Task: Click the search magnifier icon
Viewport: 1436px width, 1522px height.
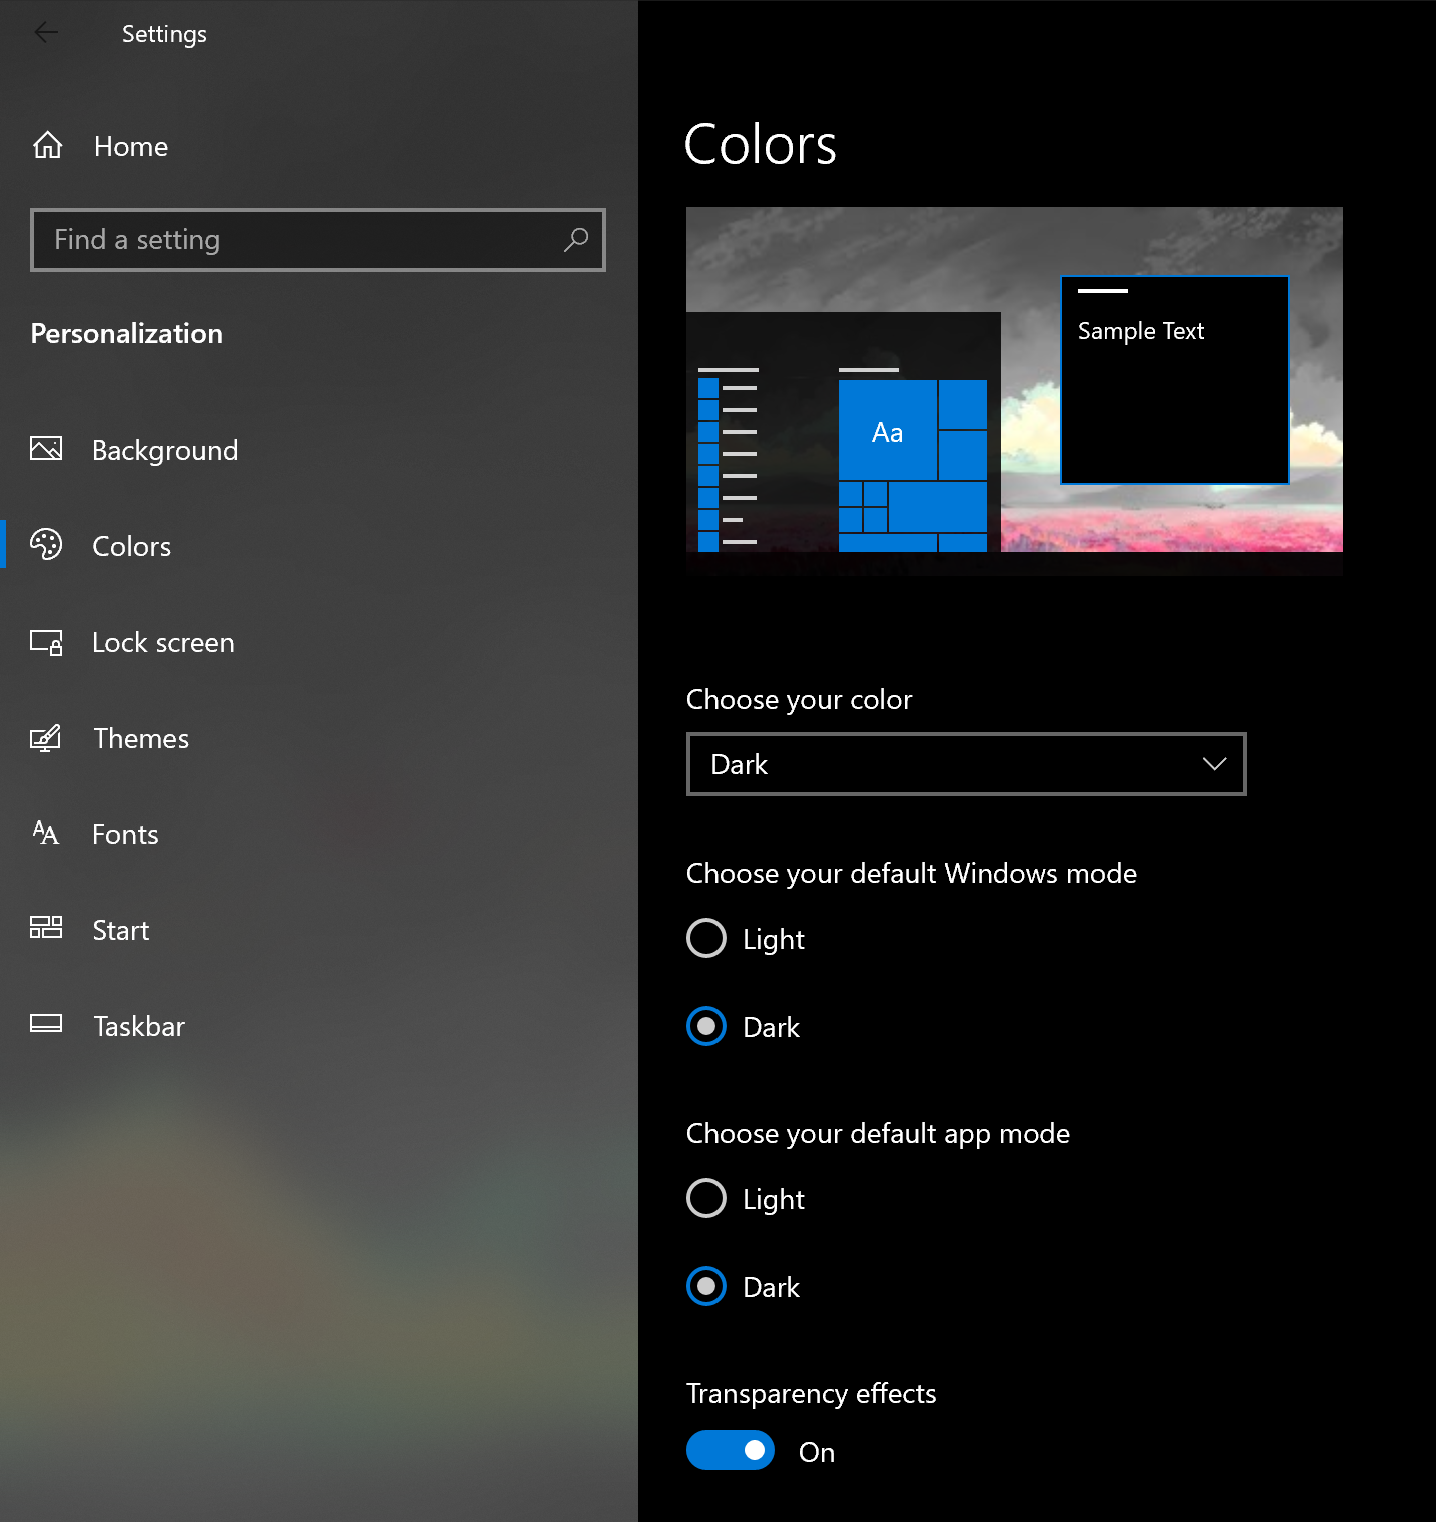Action: point(576,240)
